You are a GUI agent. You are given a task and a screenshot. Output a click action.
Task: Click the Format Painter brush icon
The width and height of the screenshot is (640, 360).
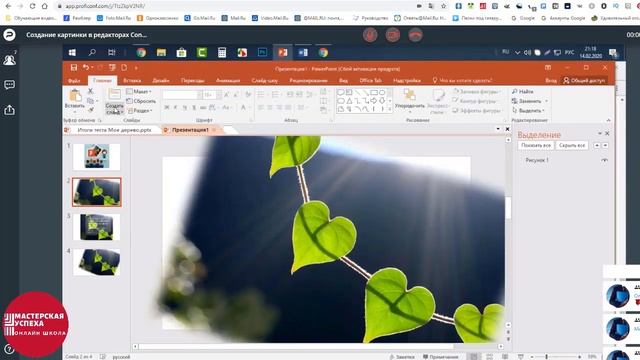pos(91,110)
